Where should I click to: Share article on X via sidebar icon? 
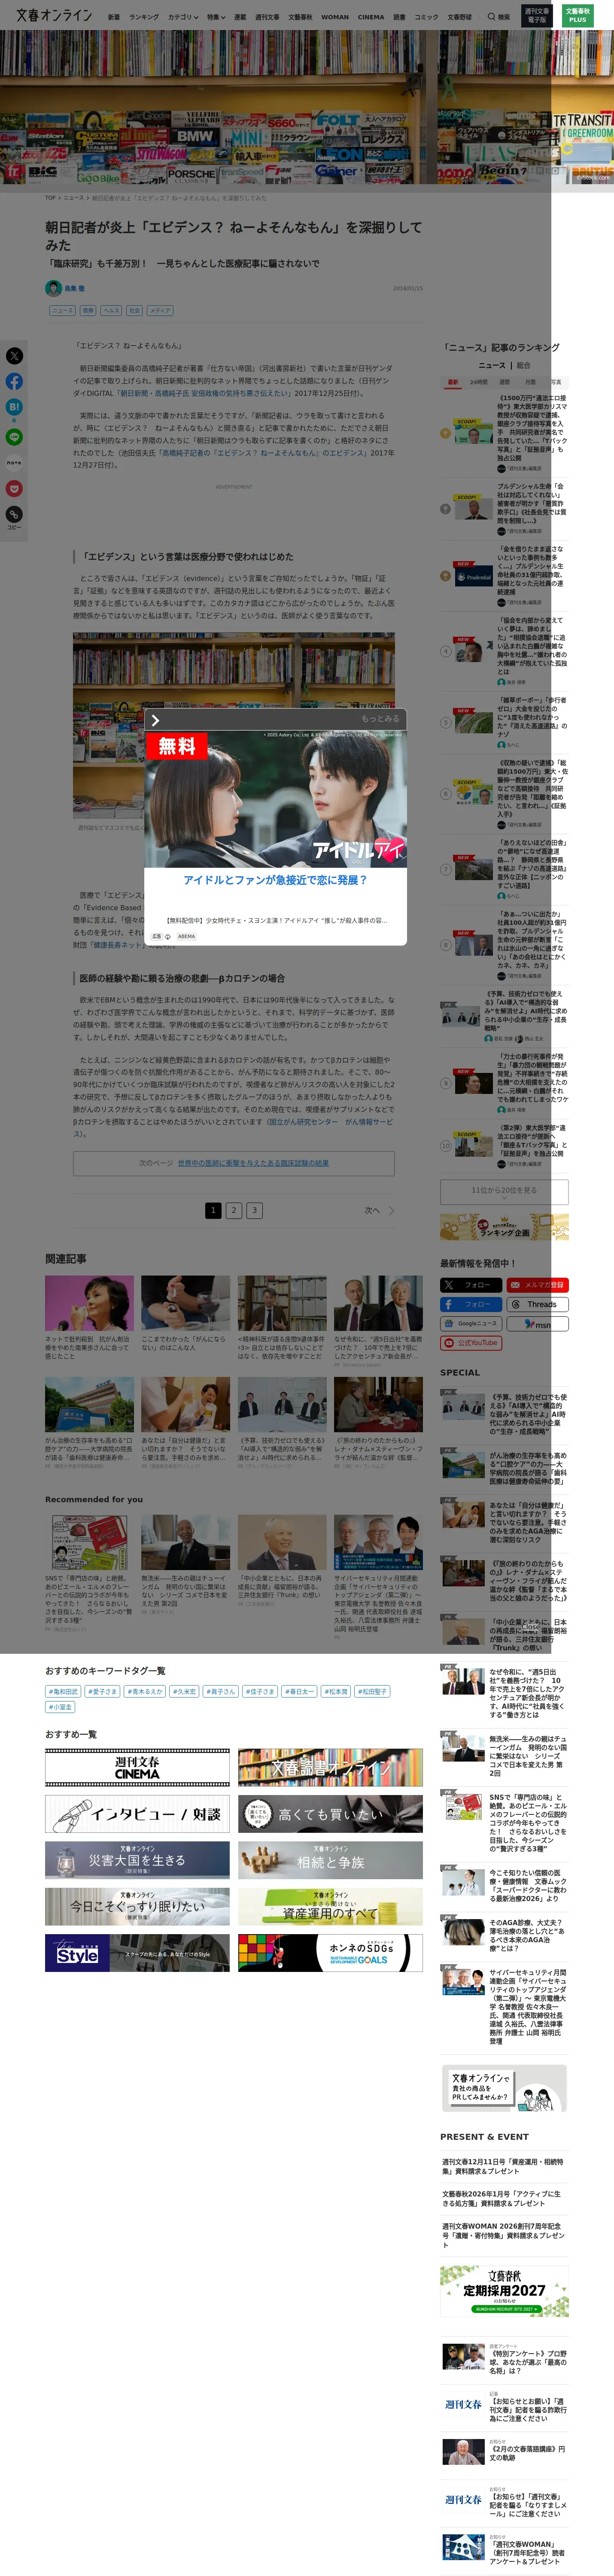(x=14, y=356)
